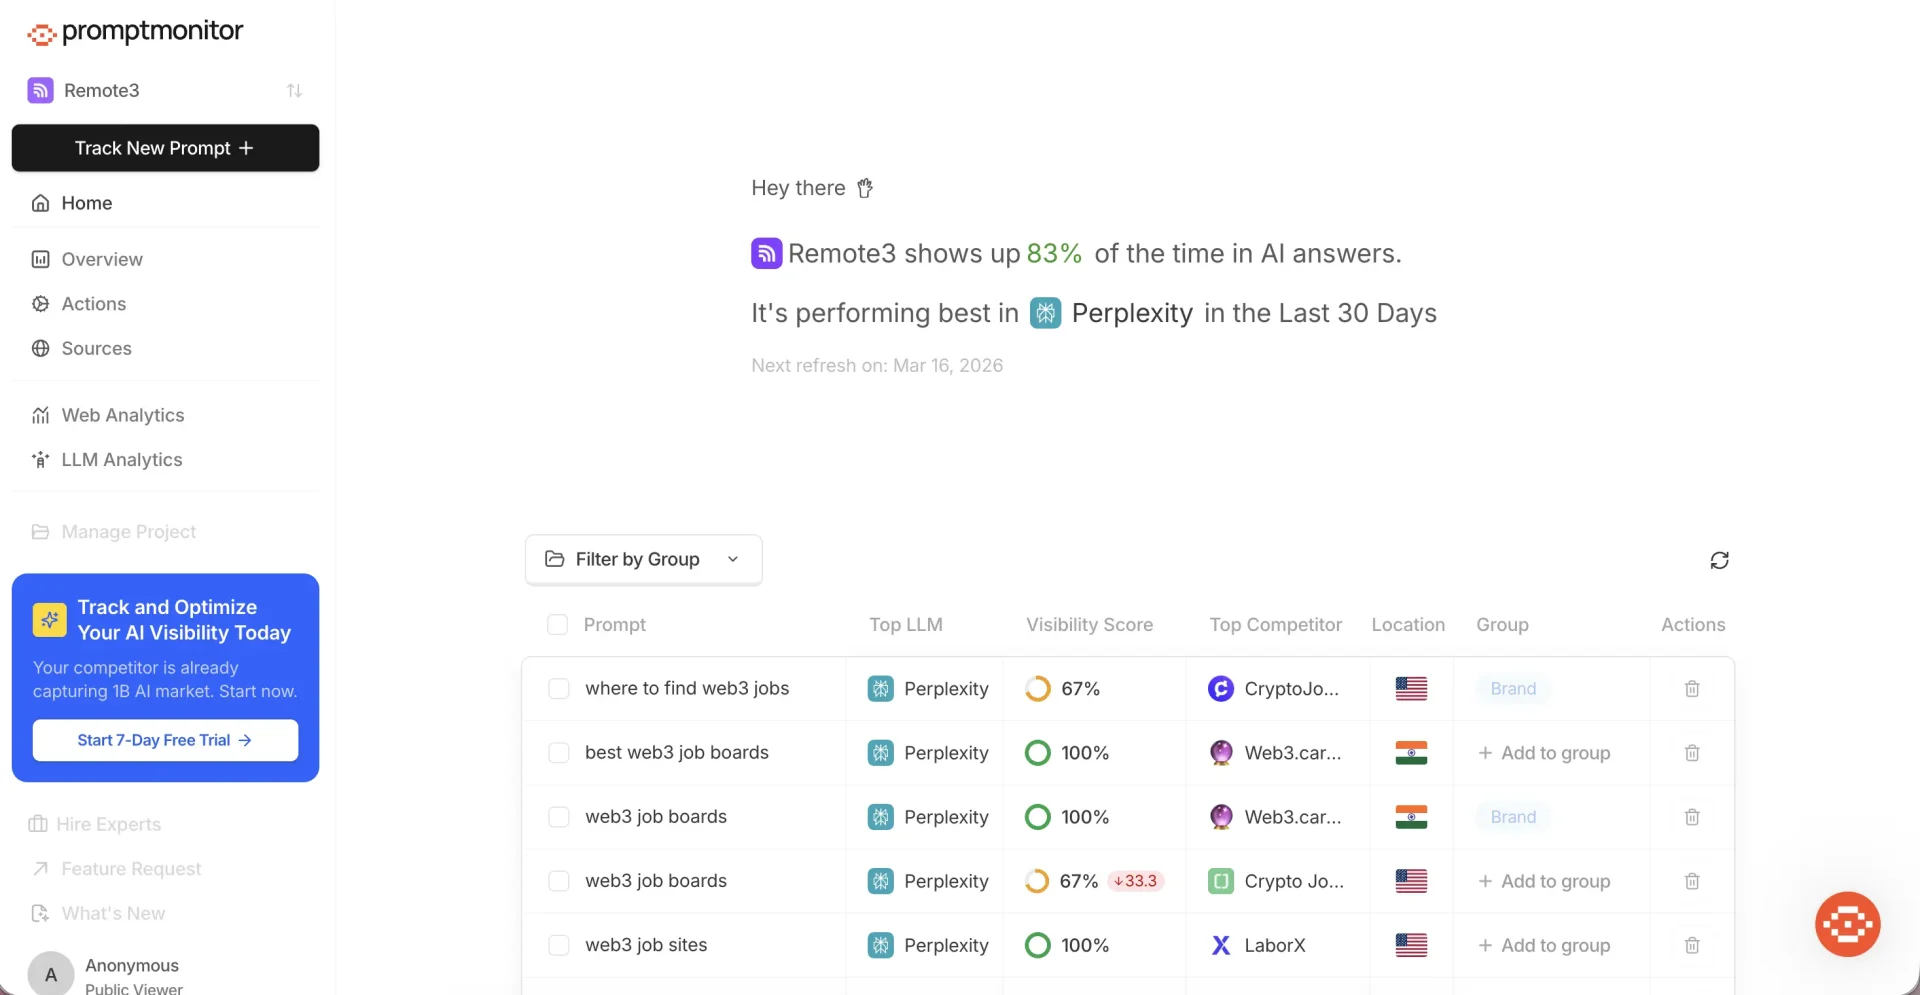Click the Sources globe icon
This screenshot has width=1920, height=995.
[x=39, y=348]
